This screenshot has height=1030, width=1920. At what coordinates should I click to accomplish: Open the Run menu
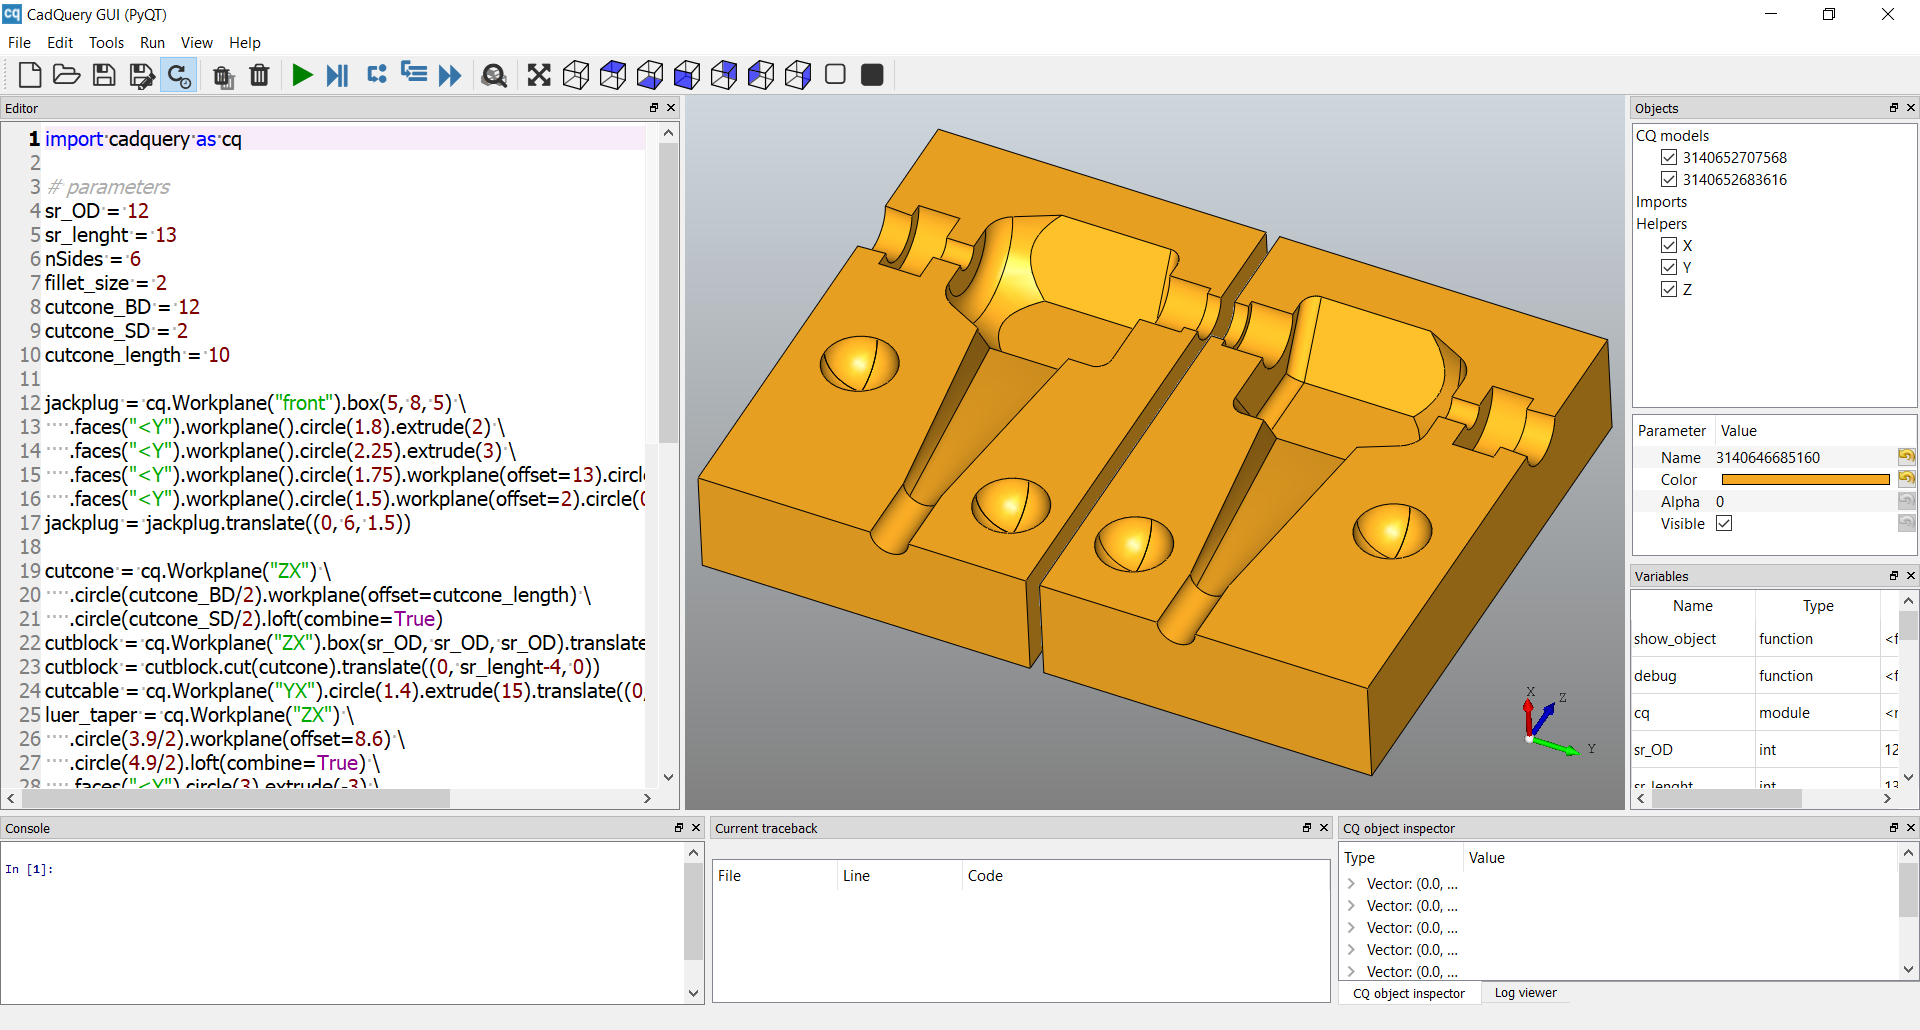152,42
